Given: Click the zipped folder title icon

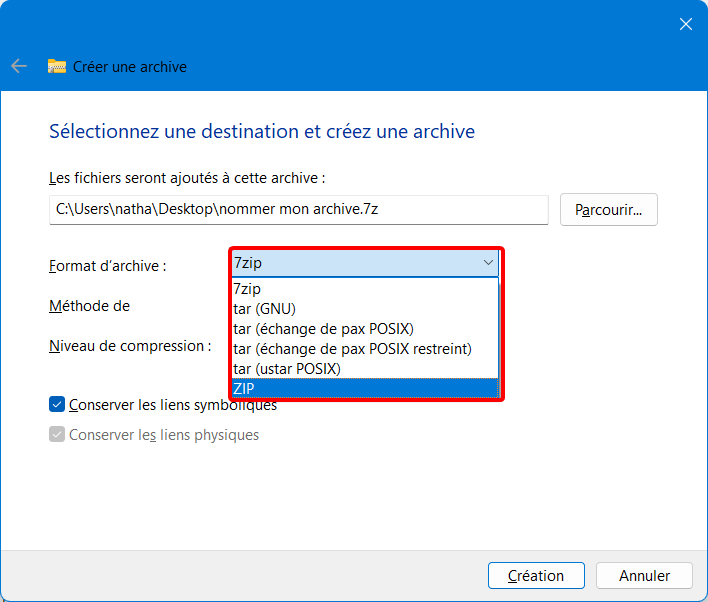Looking at the screenshot, I should pos(57,66).
